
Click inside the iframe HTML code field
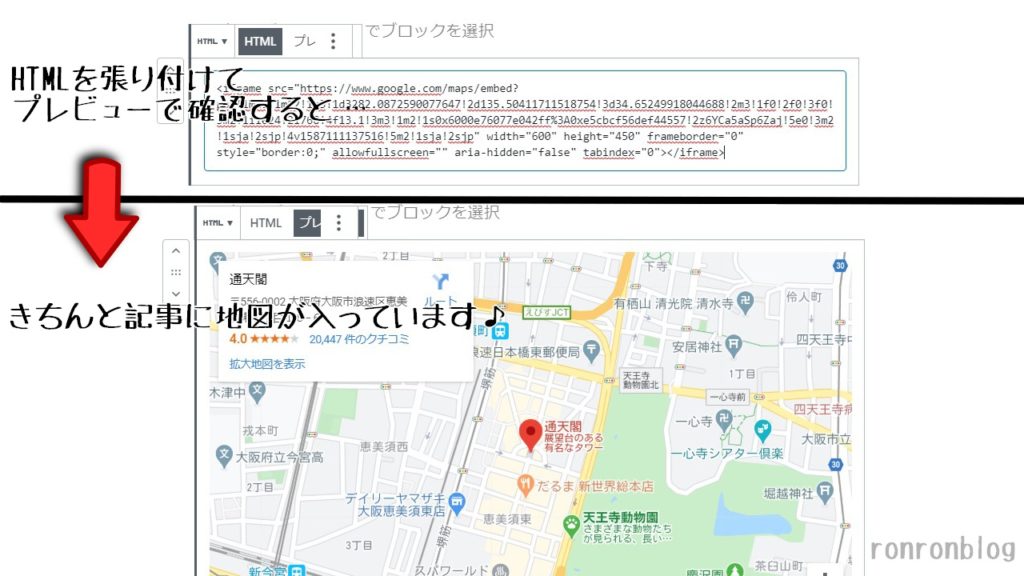[525, 121]
